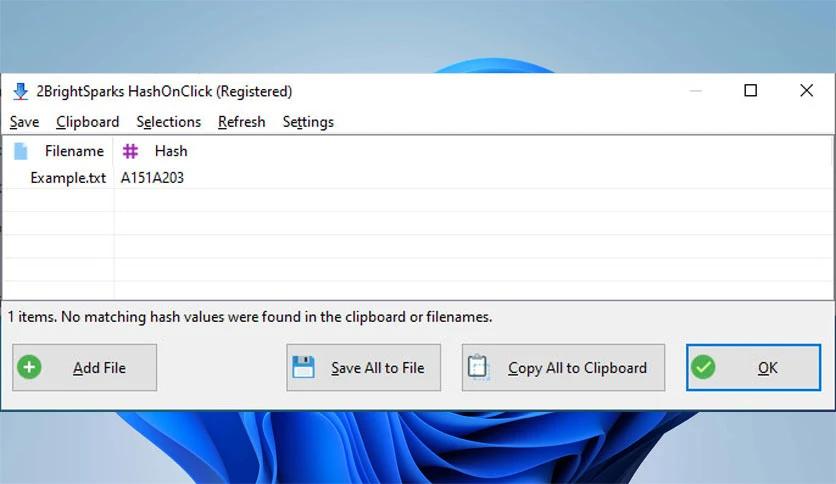Open the Selections menu
This screenshot has width=836, height=484.
[x=169, y=122]
